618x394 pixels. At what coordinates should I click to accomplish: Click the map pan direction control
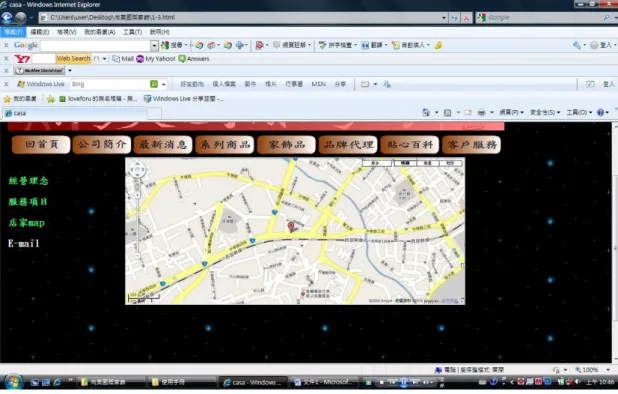point(137,170)
